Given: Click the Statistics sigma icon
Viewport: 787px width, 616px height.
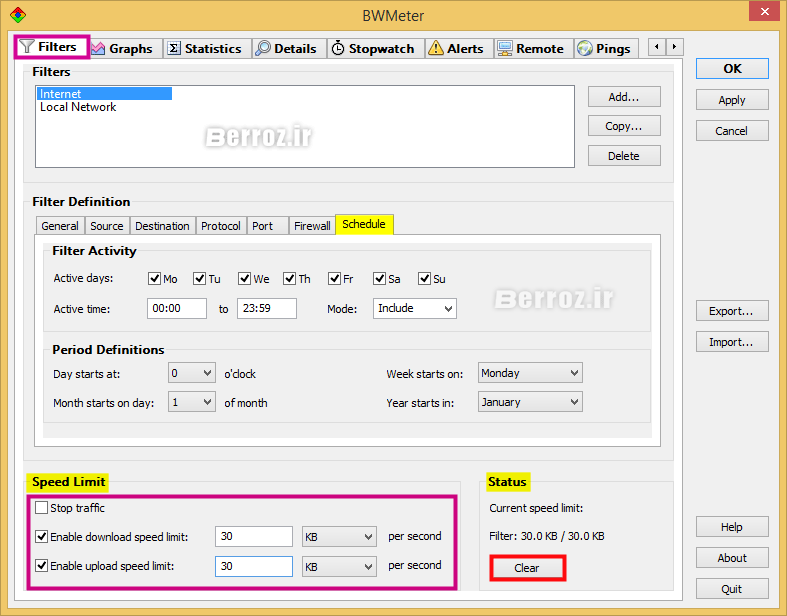Looking at the screenshot, I should pos(174,48).
